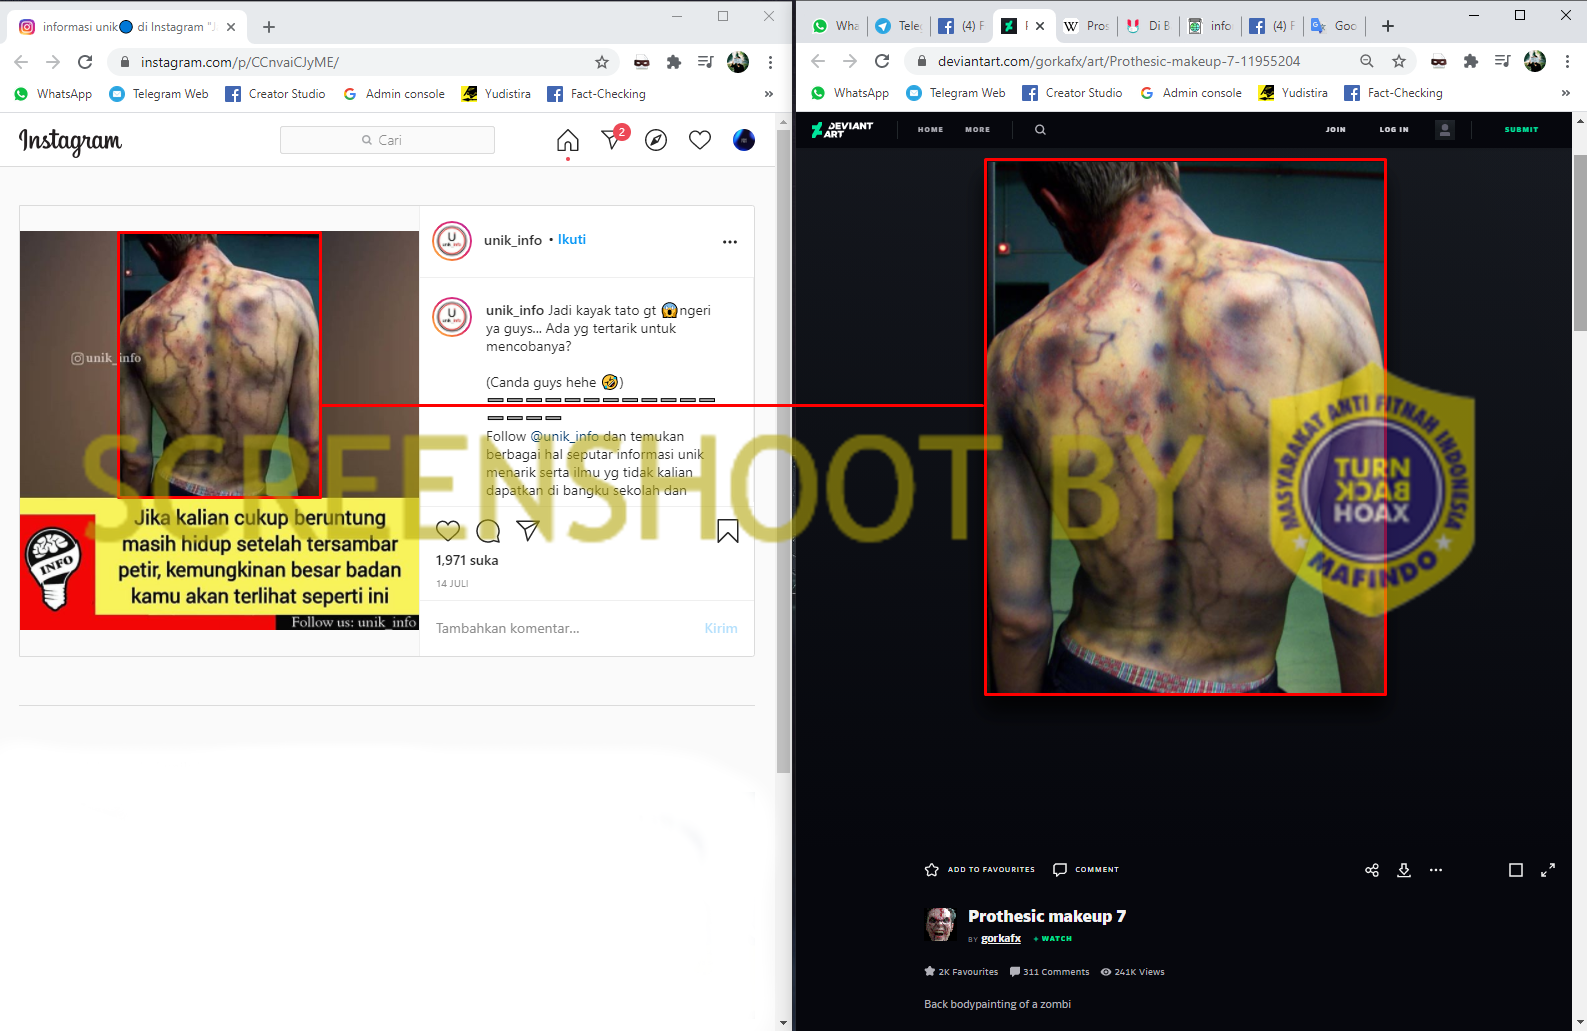
Task: Click WATCH next to gorkafx
Action: (x=1053, y=939)
